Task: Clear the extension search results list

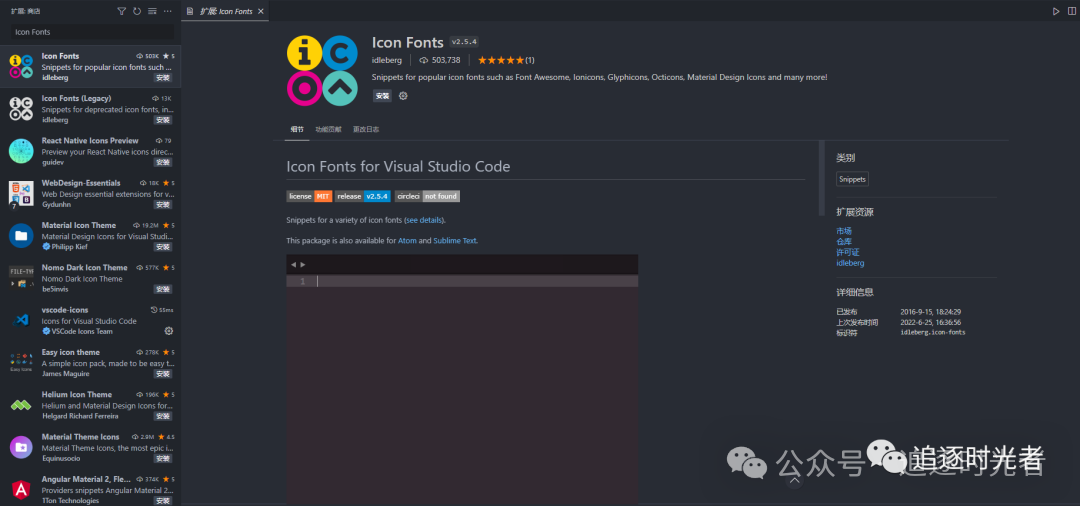Action: [x=152, y=11]
